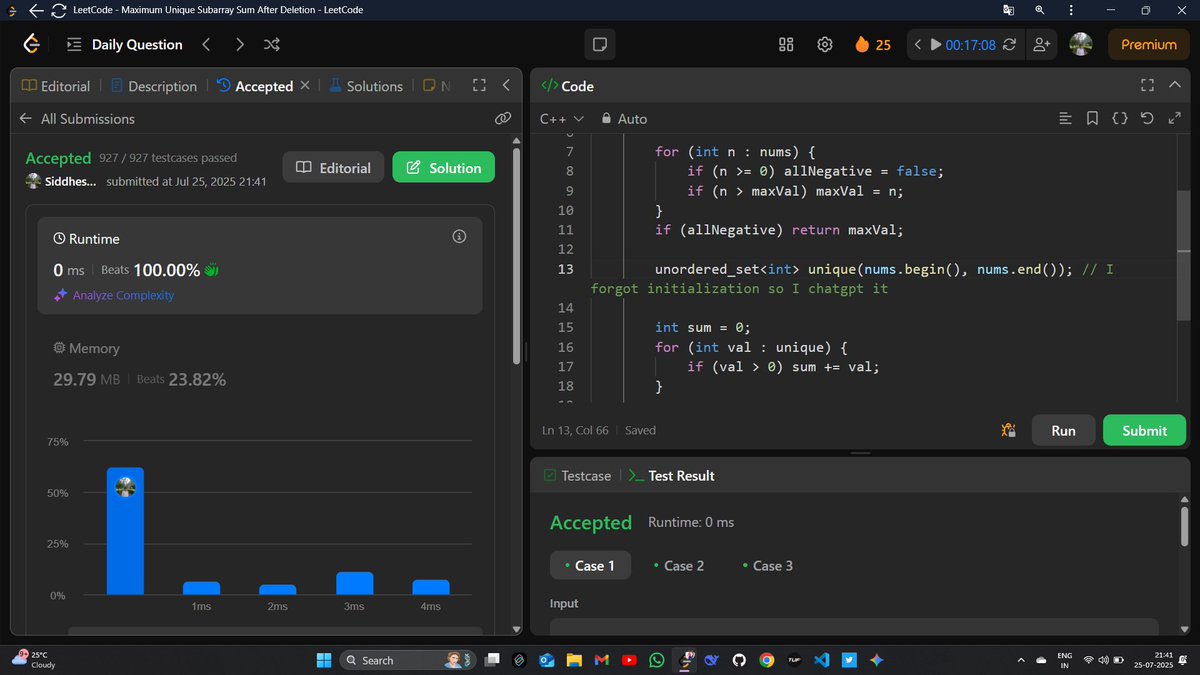View the 25-day streak flame

[x=872, y=44]
